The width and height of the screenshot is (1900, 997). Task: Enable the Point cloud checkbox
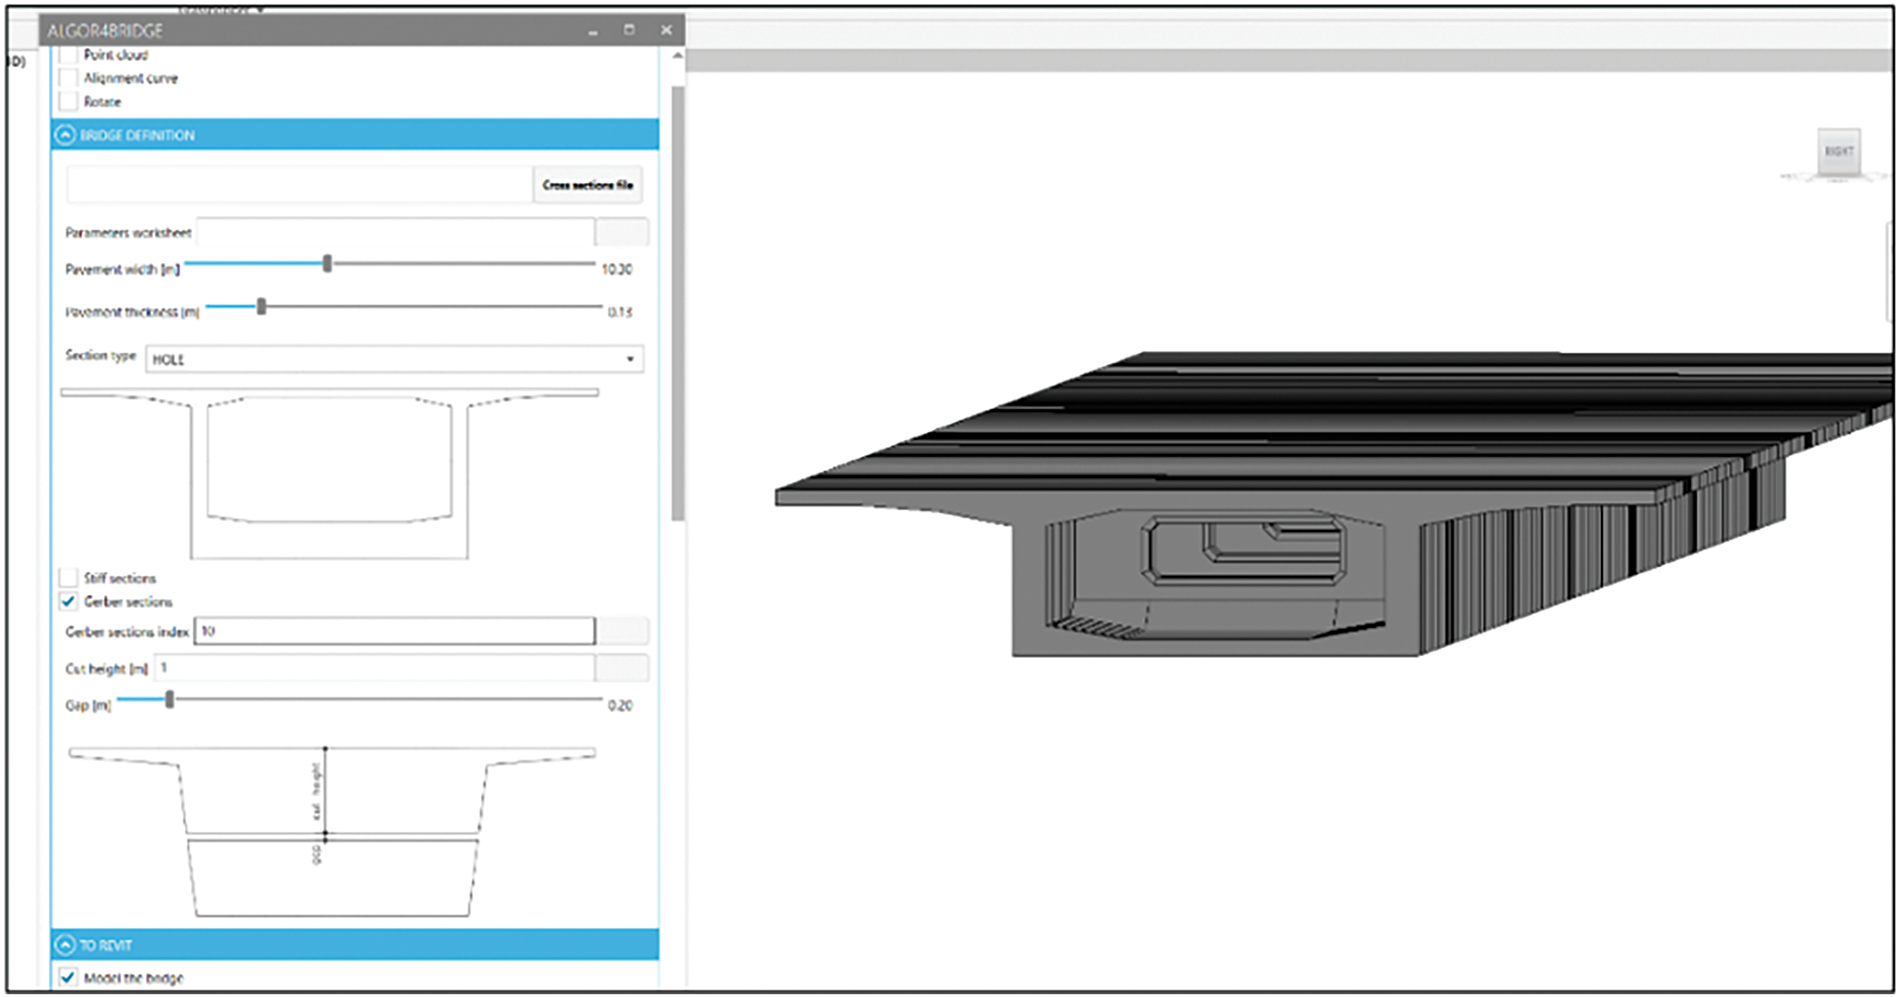(68, 55)
